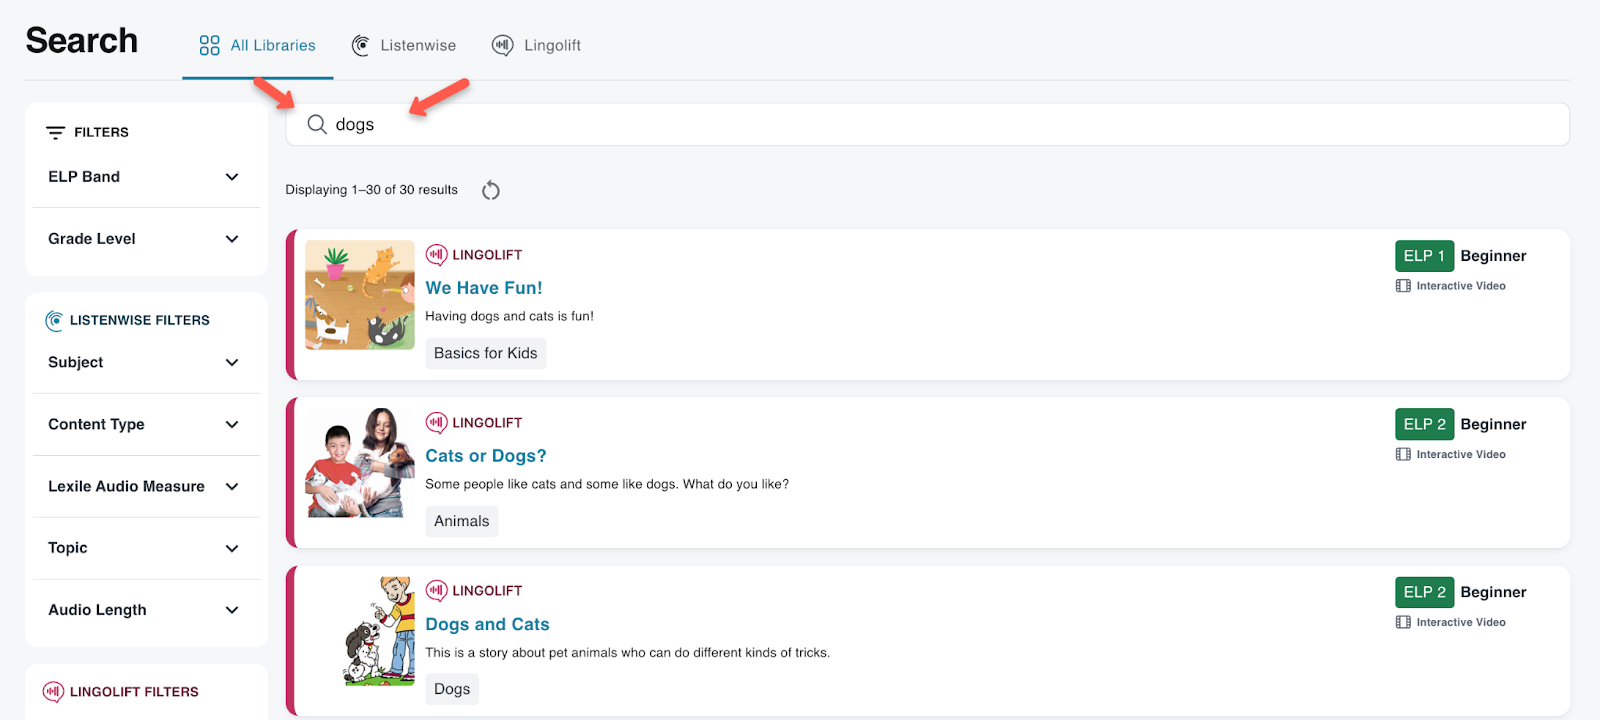1600x720 pixels.
Task: Click the reset results circular arrow icon
Action: point(491,190)
